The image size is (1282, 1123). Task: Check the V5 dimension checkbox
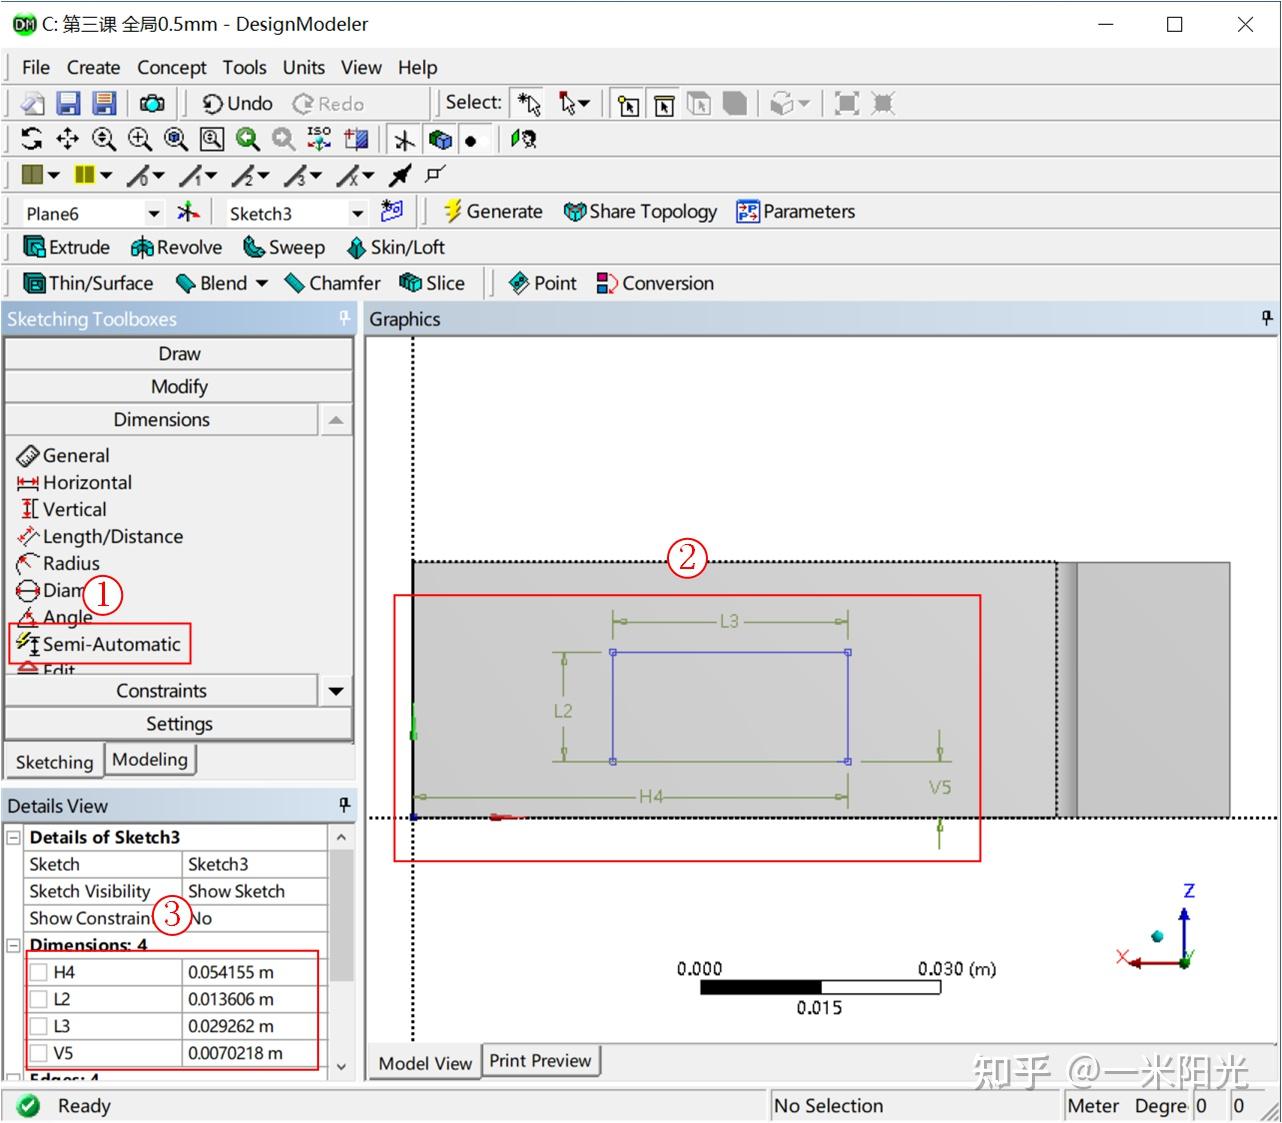click(x=39, y=1053)
